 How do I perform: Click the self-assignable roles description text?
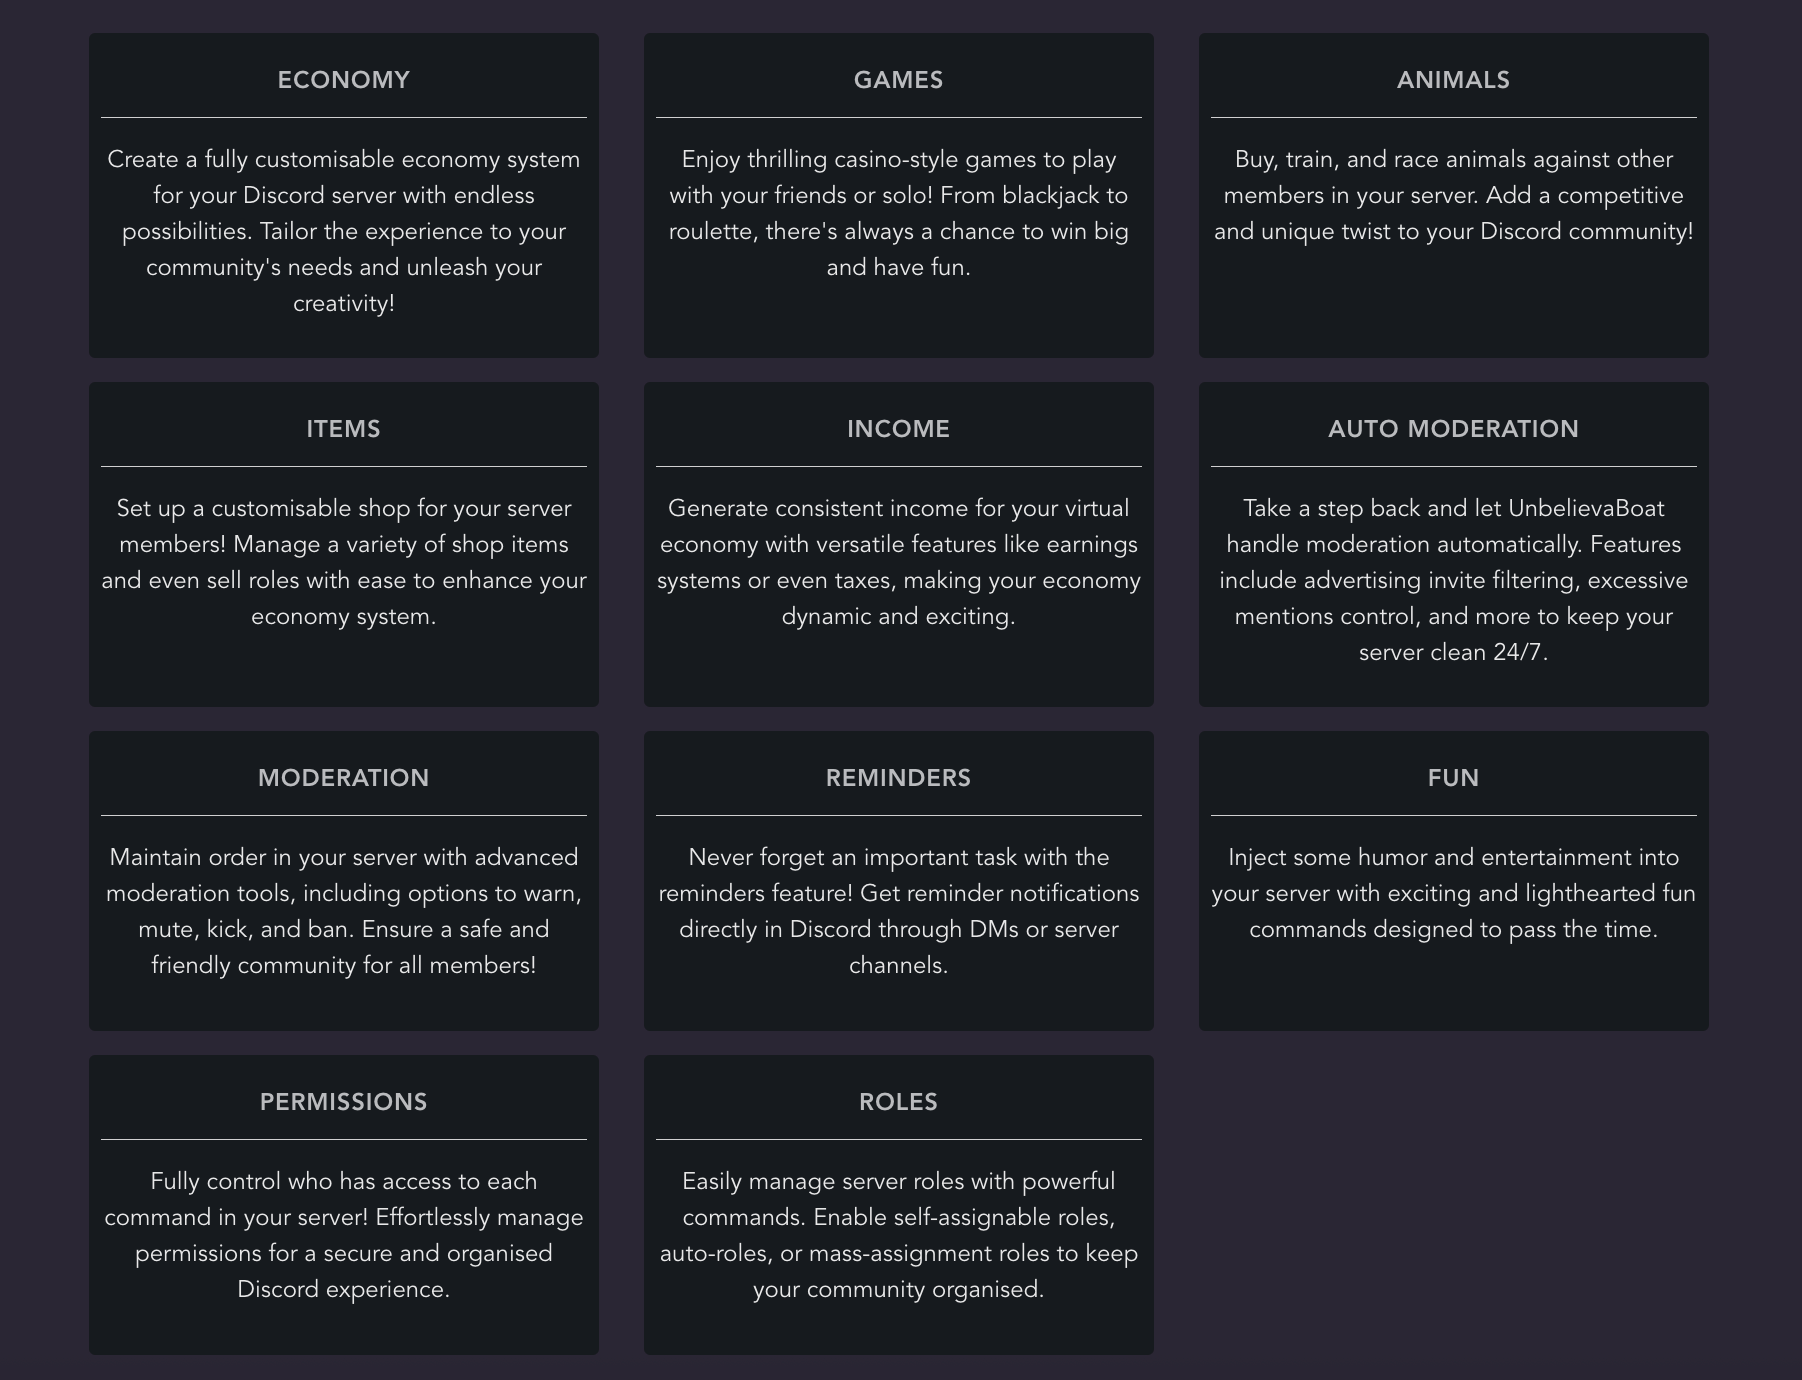[x=898, y=1235]
